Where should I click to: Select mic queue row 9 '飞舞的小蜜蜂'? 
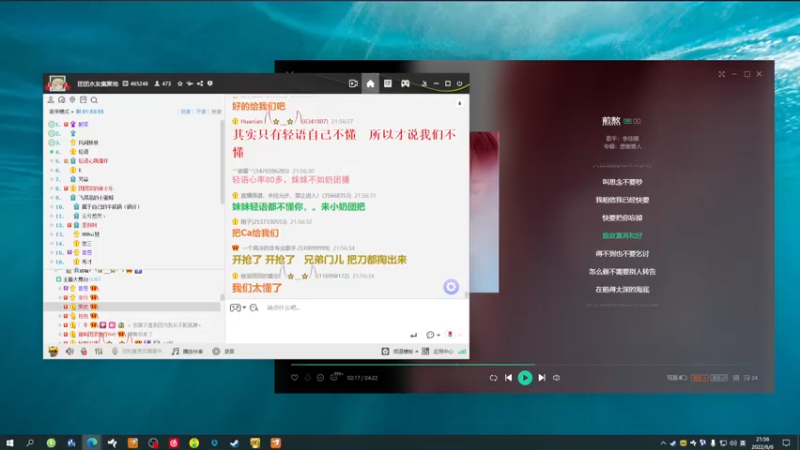click(x=134, y=197)
